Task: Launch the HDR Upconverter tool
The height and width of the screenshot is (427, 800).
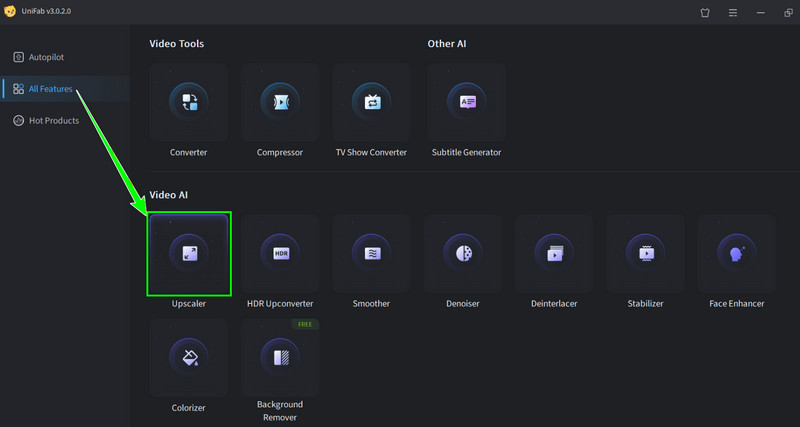Action: point(280,254)
